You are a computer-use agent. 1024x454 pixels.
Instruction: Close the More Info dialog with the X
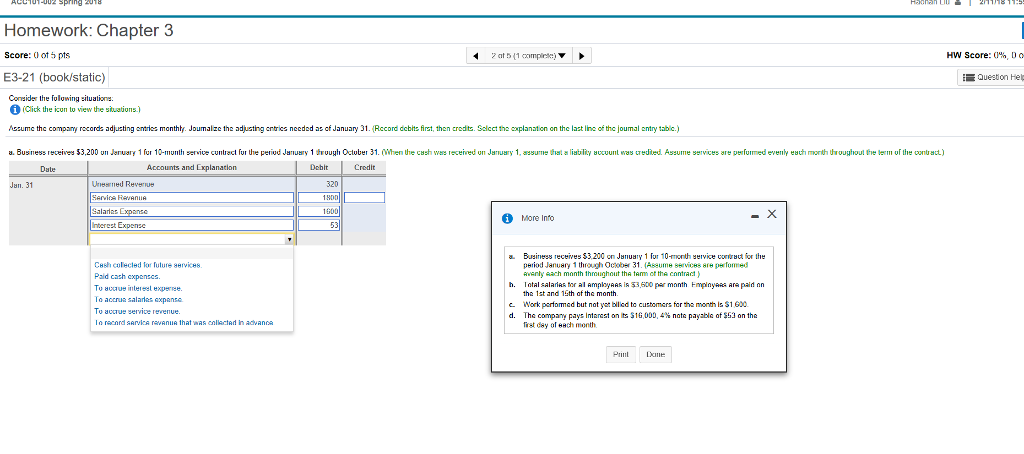[x=771, y=214]
